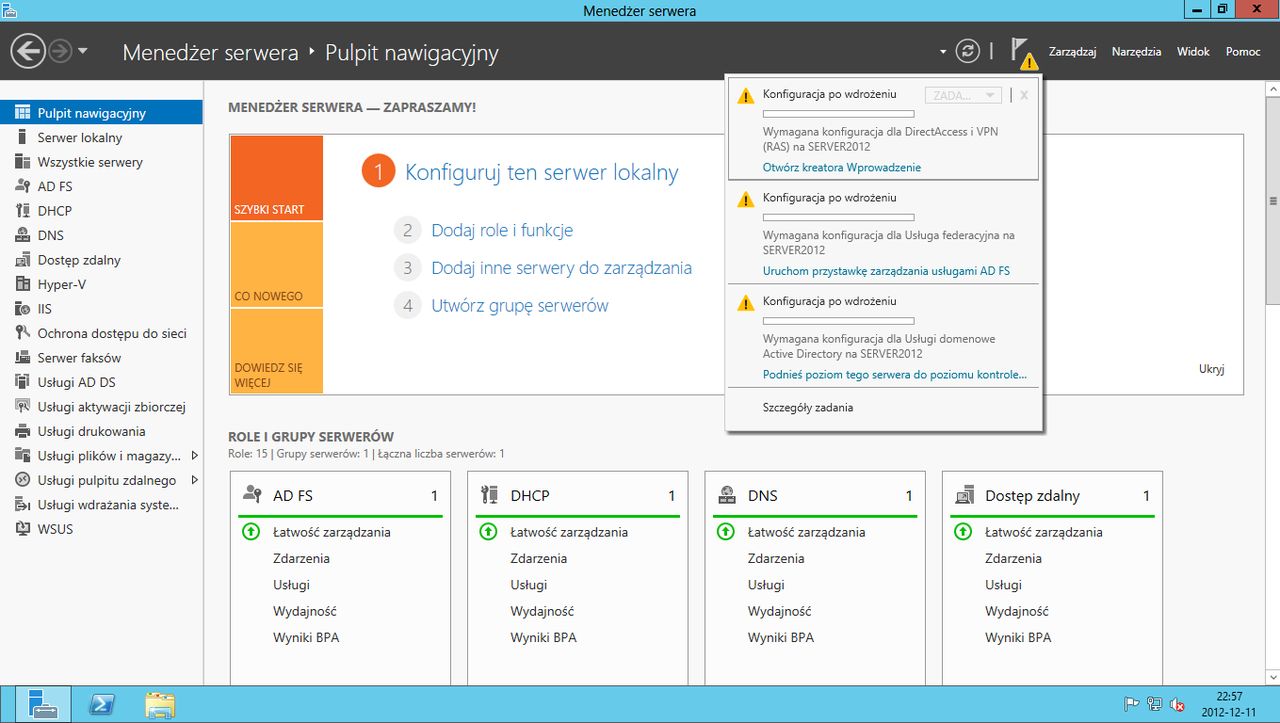Click Uruchom przystawkę zarządzania usługami AD FS
1280x723 pixels.
click(x=886, y=271)
